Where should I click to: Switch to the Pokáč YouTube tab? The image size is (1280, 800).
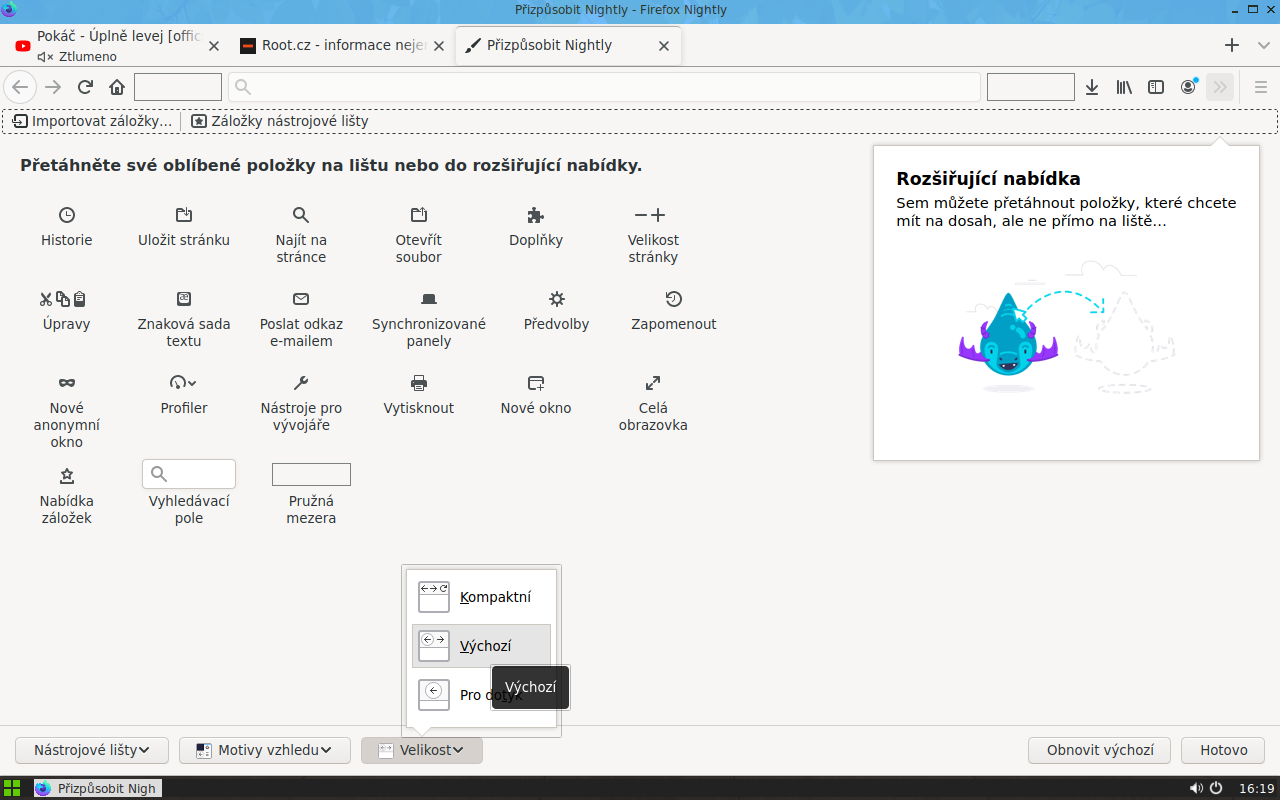coord(118,46)
